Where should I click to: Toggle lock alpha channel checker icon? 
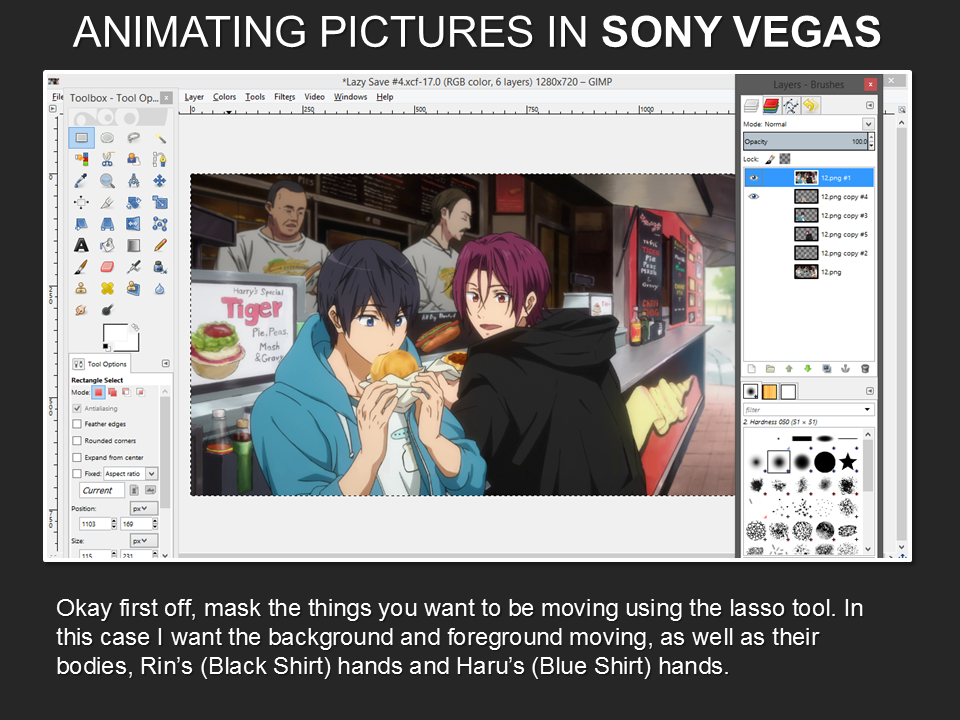[785, 159]
